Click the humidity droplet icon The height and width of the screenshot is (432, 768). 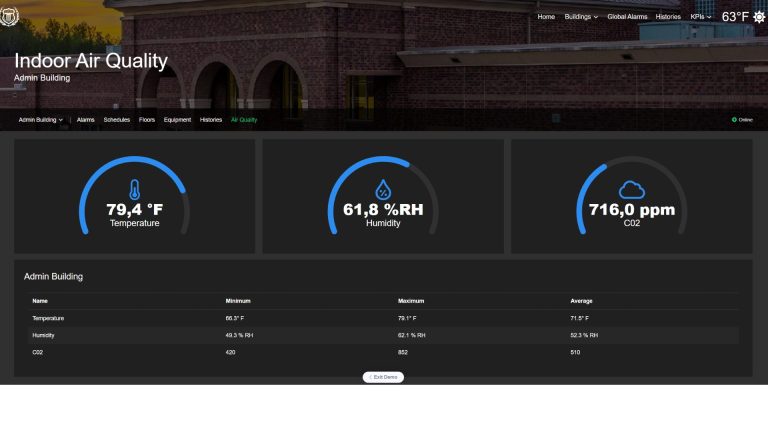(383, 190)
